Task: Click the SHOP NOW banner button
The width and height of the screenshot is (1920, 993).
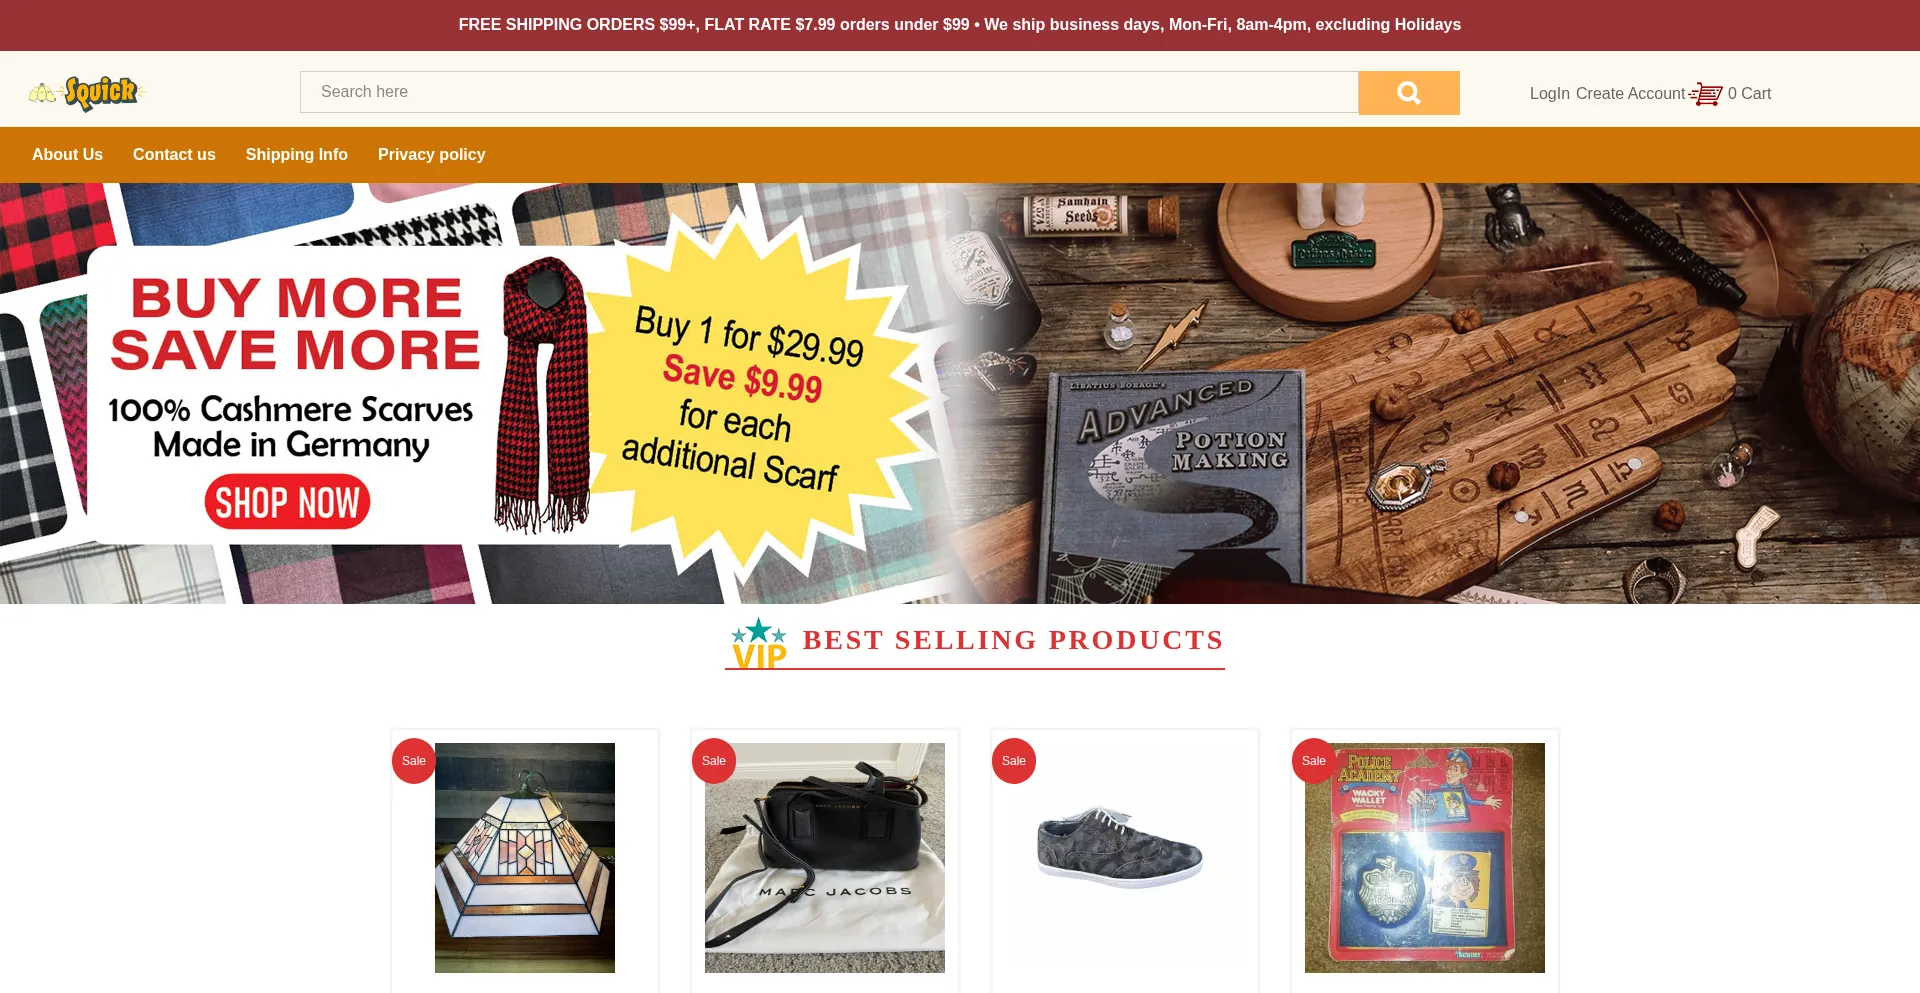Action: (287, 502)
